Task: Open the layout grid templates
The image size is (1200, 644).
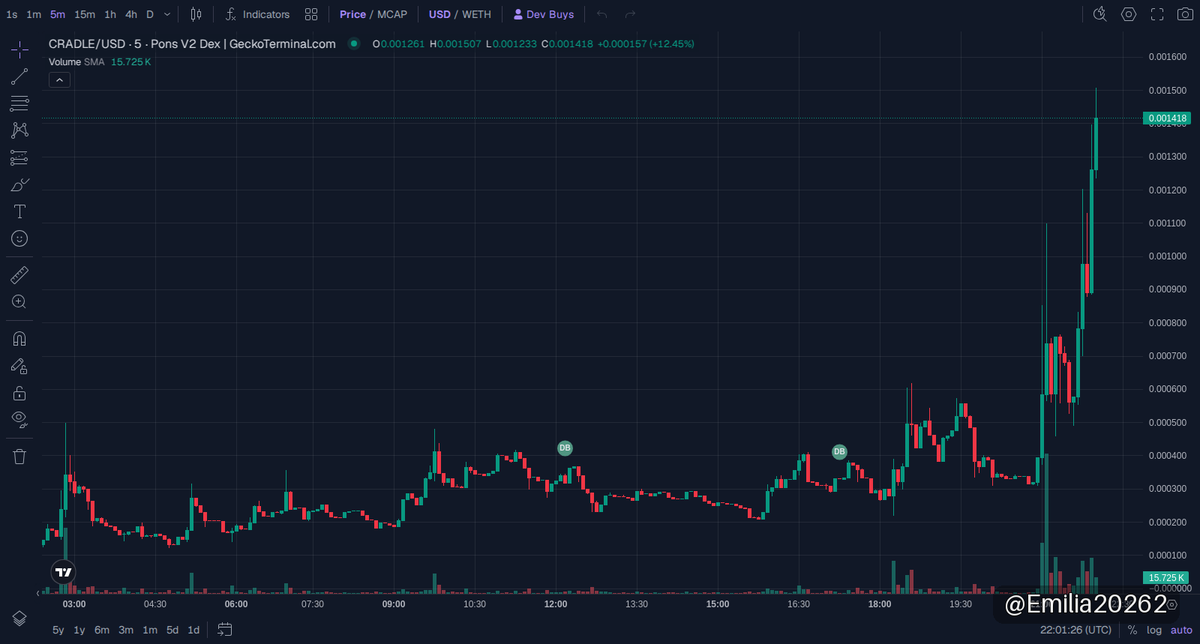Action: point(312,15)
